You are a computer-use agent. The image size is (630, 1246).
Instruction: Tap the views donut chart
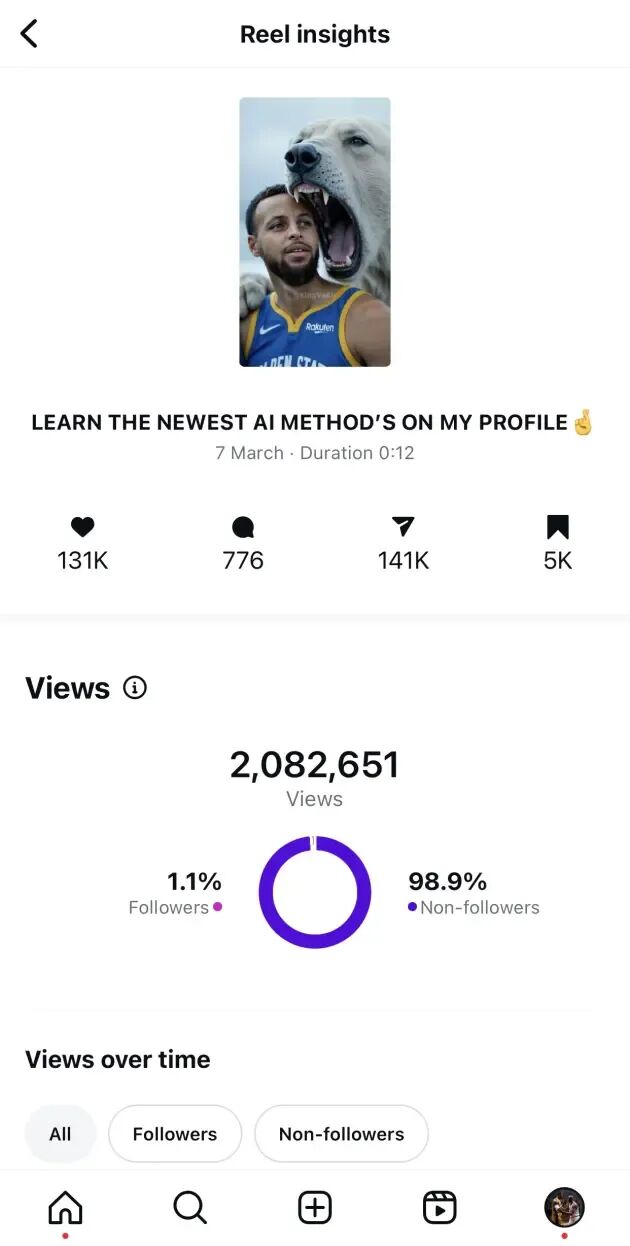click(x=315, y=892)
